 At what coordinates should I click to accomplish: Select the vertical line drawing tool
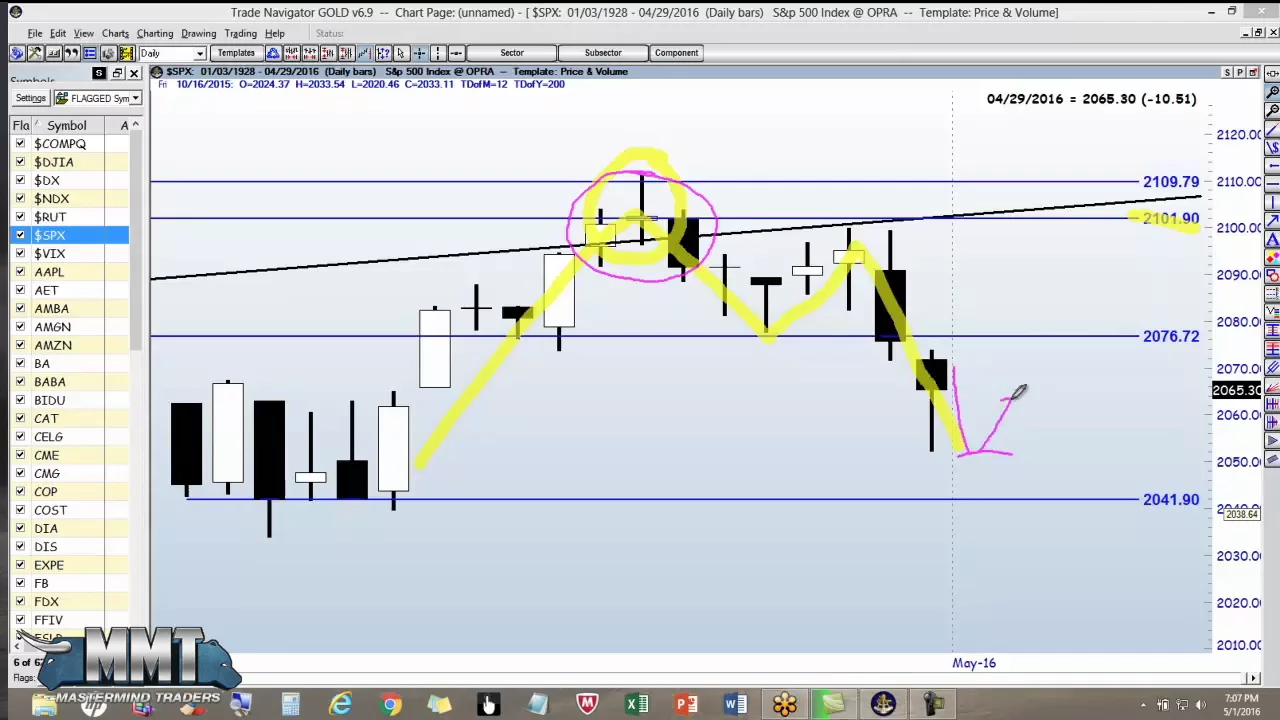coord(1272,203)
